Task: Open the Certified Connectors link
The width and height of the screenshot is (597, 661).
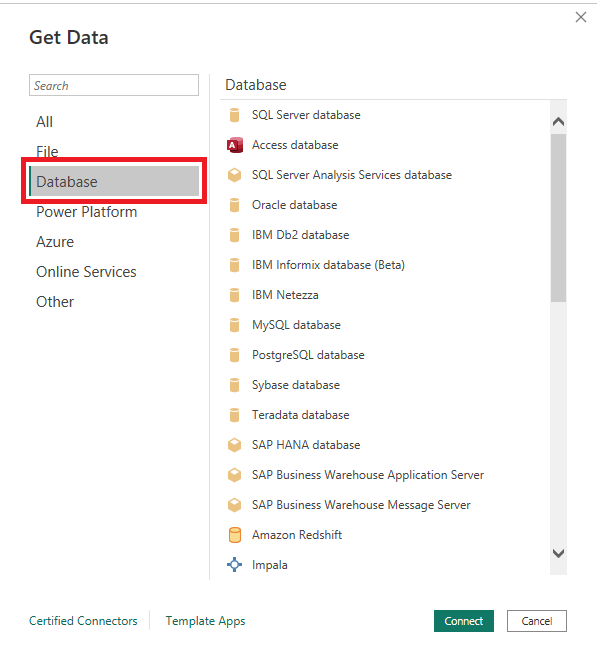Action: pyautogui.click(x=83, y=621)
